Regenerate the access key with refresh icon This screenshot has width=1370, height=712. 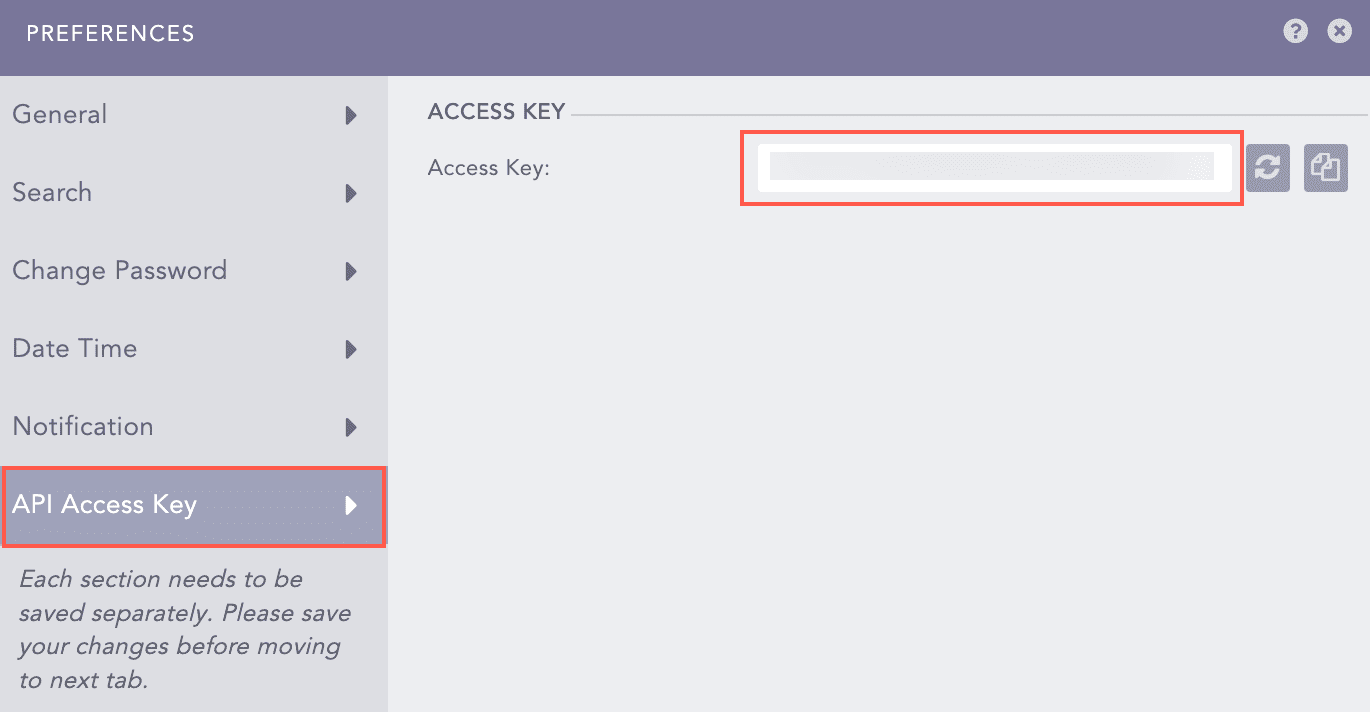(1267, 167)
